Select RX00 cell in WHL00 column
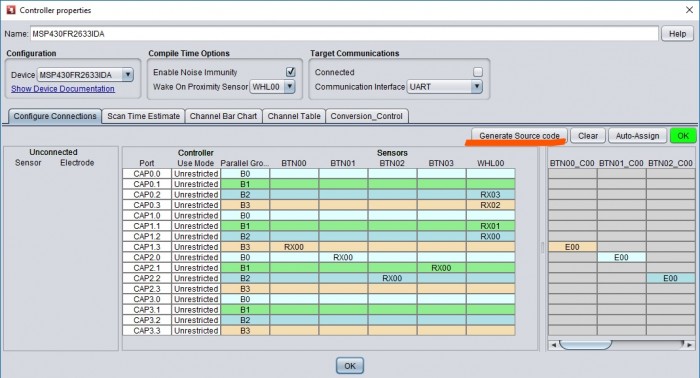Image resolution: width=700 pixels, height=378 pixels. 490,237
